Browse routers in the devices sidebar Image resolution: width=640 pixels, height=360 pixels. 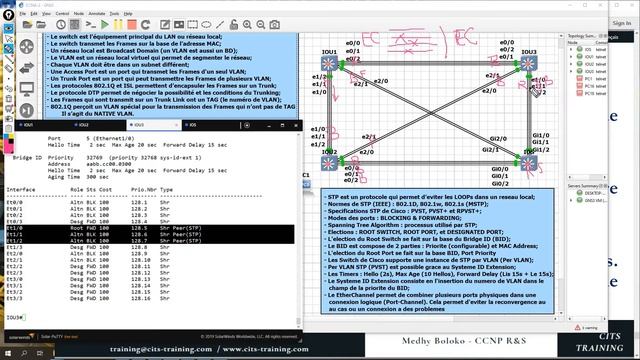[x=27, y=47]
